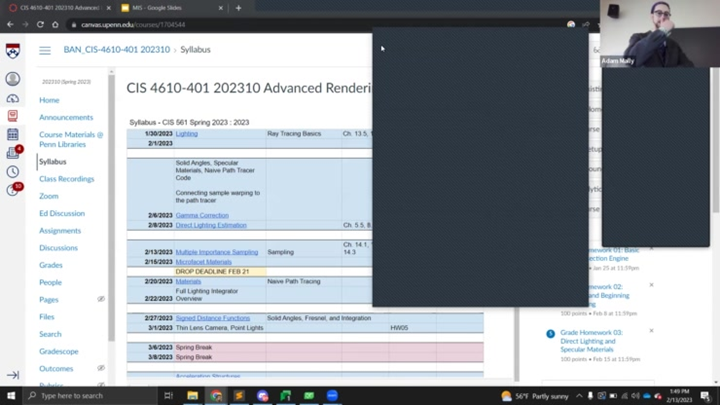Toggle the hamburger course menu button
Screen dimensions: 720x405
[x=45, y=50]
